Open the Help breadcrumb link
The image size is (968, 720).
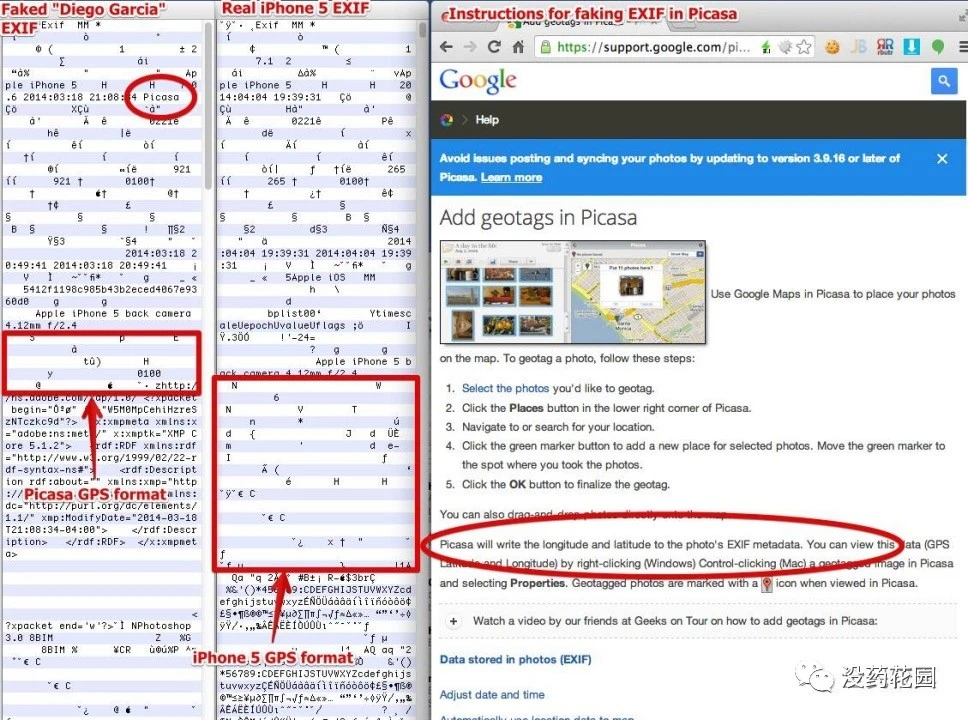click(487, 120)
